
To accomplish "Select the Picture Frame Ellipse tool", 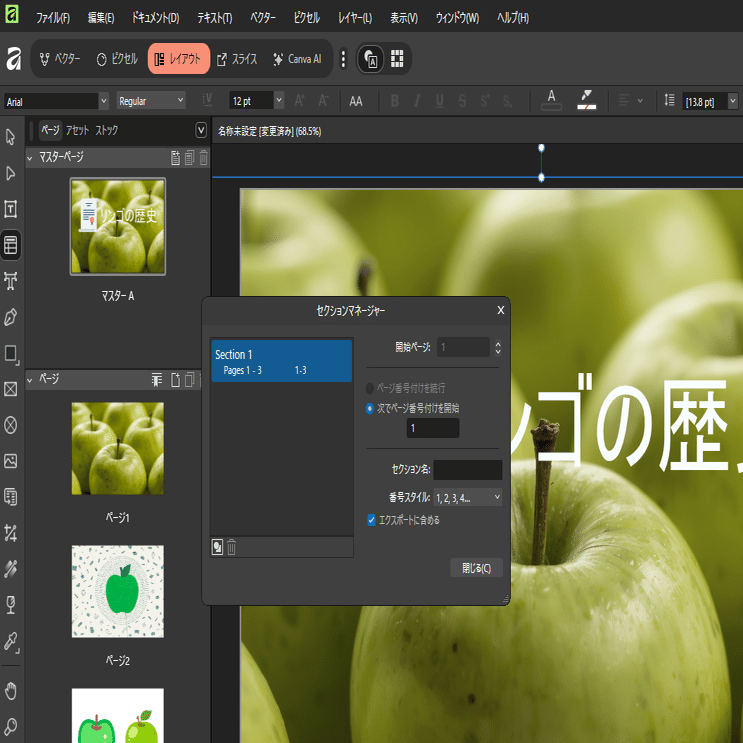I will (10, 425).
